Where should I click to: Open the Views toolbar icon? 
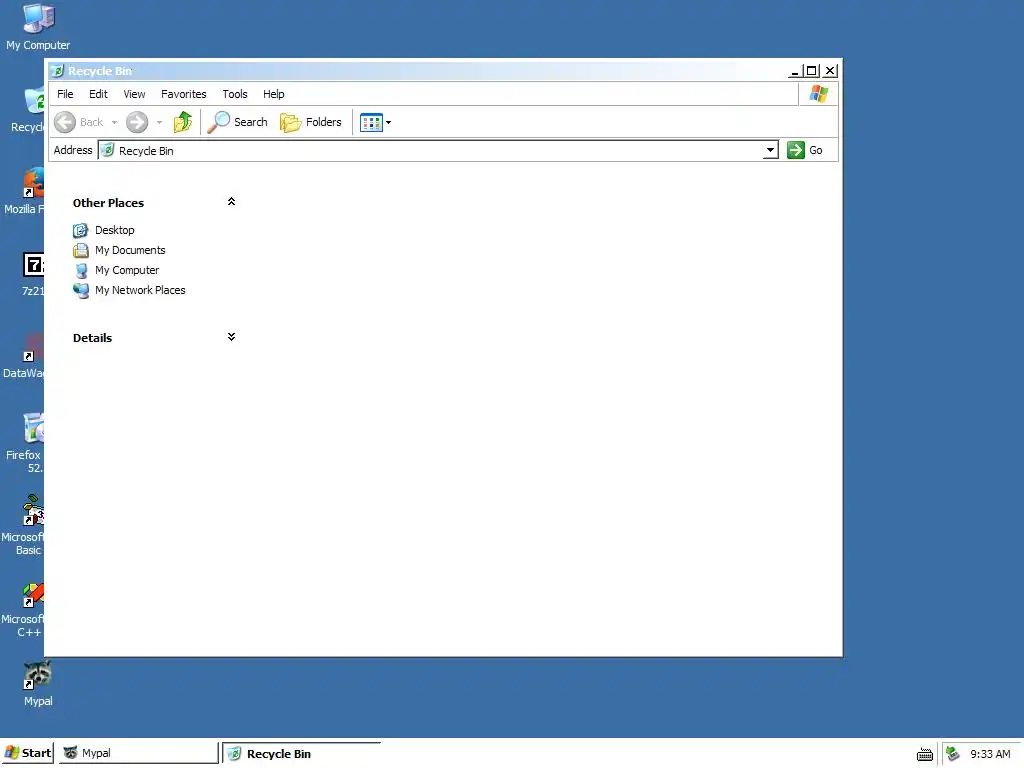pyautogui.click(x=371, y=122)
